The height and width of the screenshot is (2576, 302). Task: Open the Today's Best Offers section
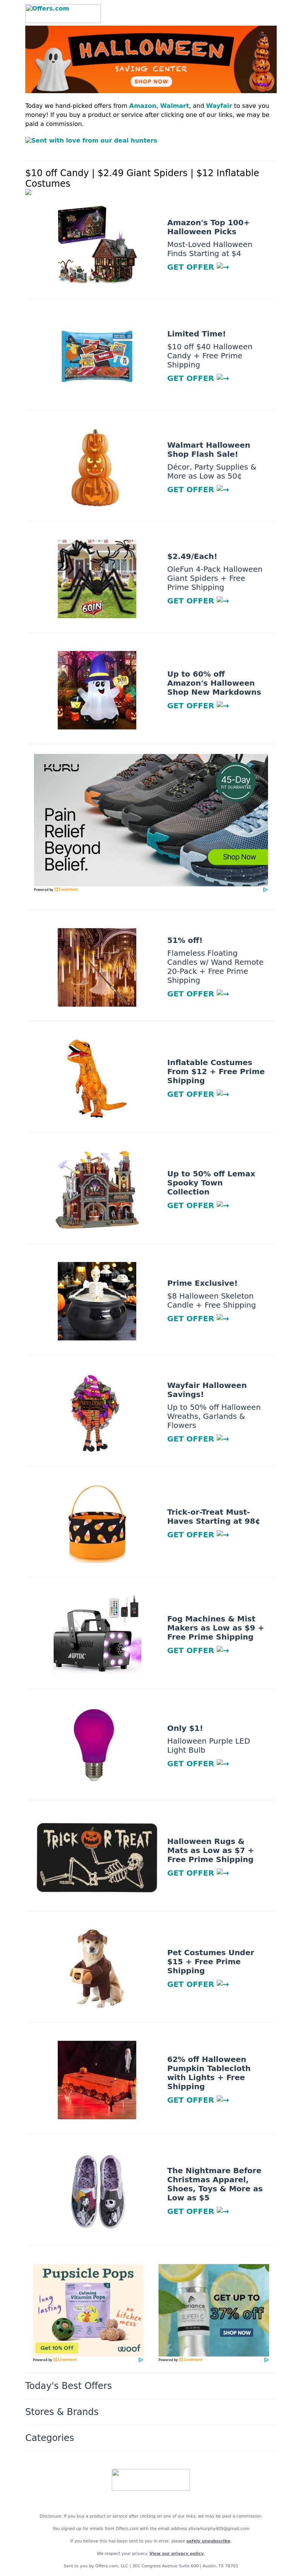pyautogui.click(x=68, y=2385)
